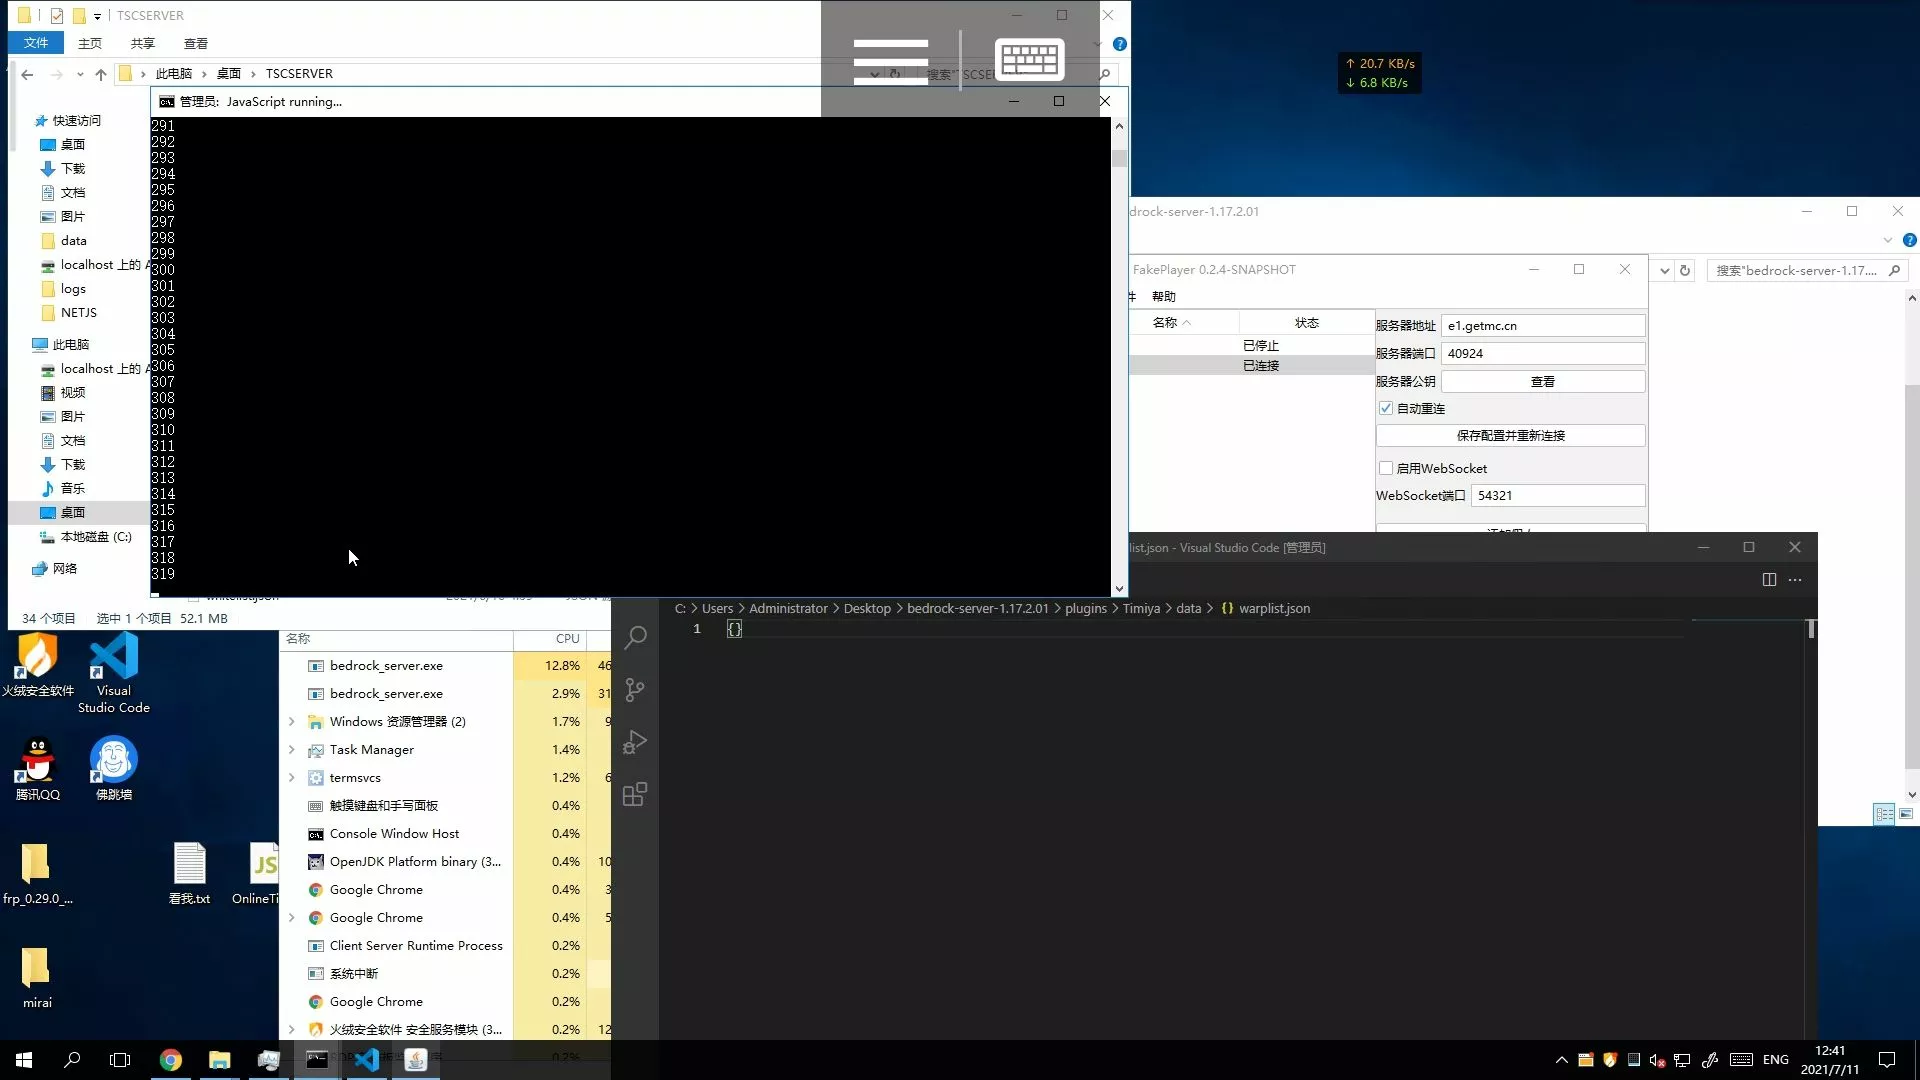Open the 佛跳墙 desktop icon
1920x1080 pixels.
click(x=114, y=768)
